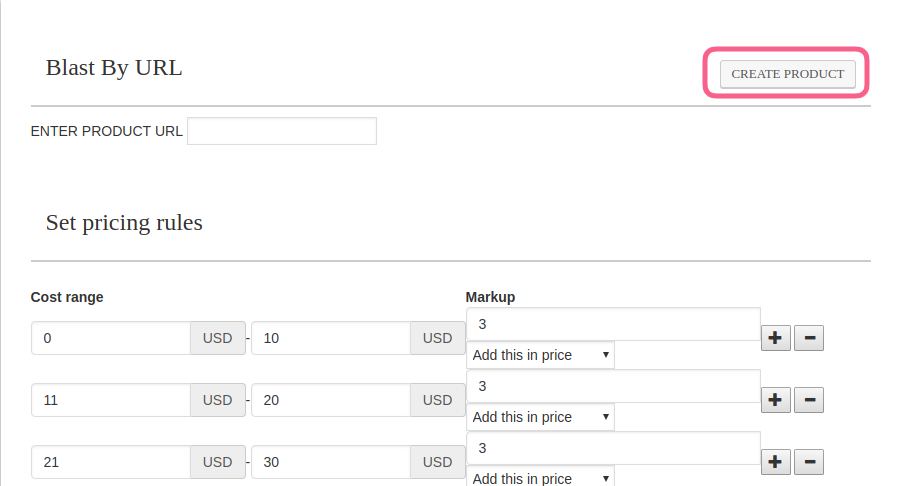This screenshot has width=898, height=486.
Task: Click the maximum cost field containing 20
Action: (x=331, y=400)
